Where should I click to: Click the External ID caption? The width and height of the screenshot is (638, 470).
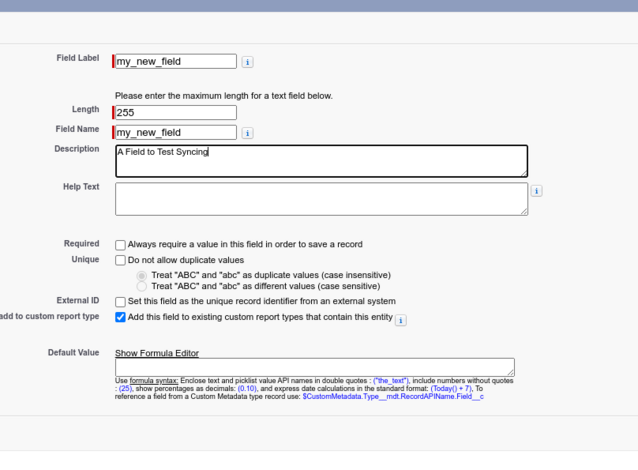pyautogui.click(x=78, y=301)
